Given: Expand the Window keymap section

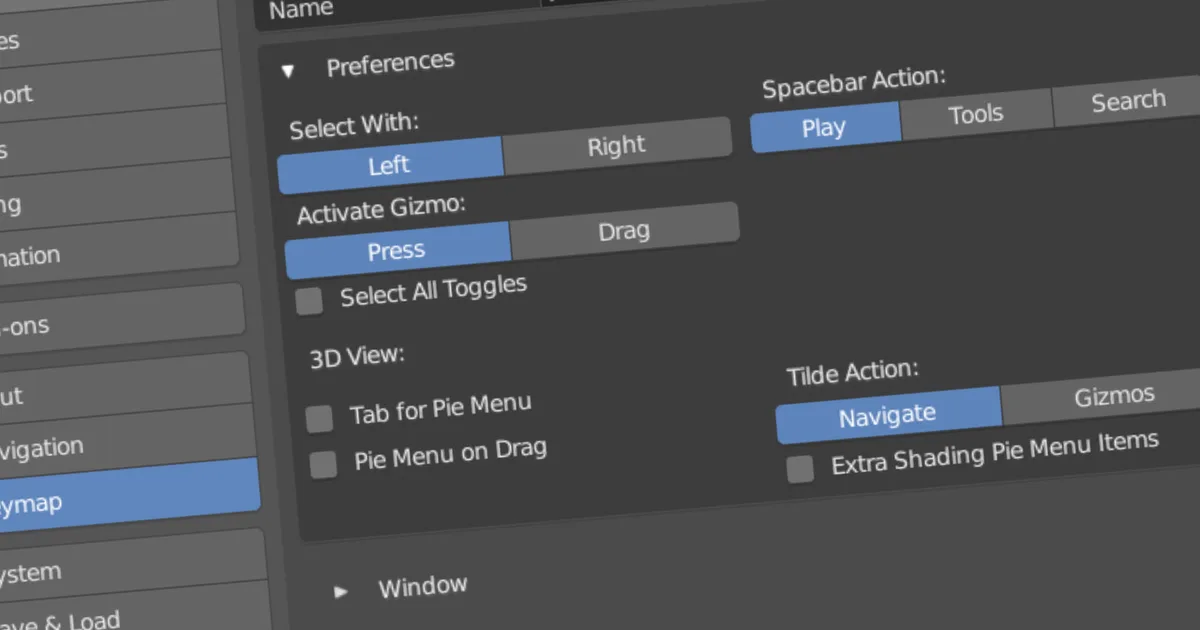Looking at the screenshot, I should tap(341, 591).
